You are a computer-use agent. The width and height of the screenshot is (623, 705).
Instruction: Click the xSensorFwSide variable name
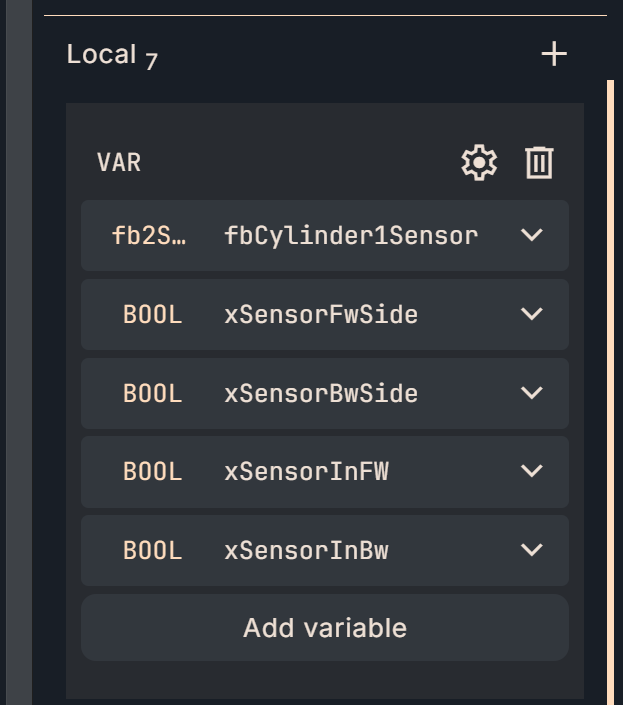(x=321, y=315)
